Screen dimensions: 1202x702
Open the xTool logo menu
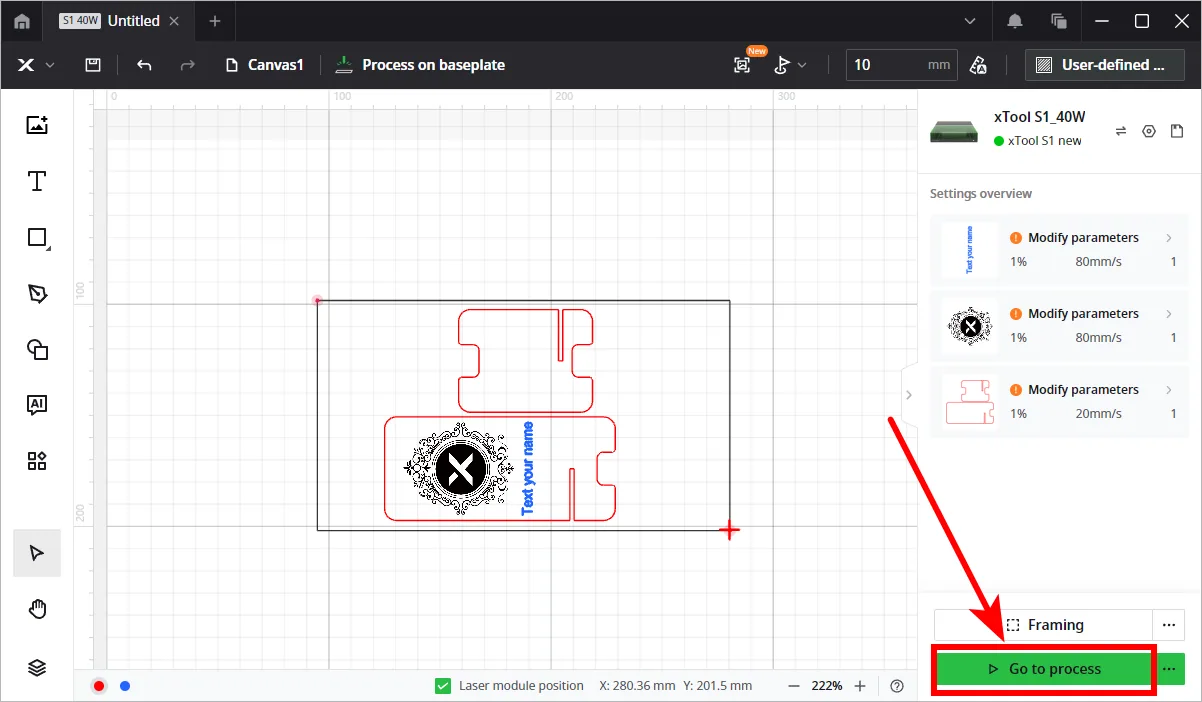(x=35, y=65)
